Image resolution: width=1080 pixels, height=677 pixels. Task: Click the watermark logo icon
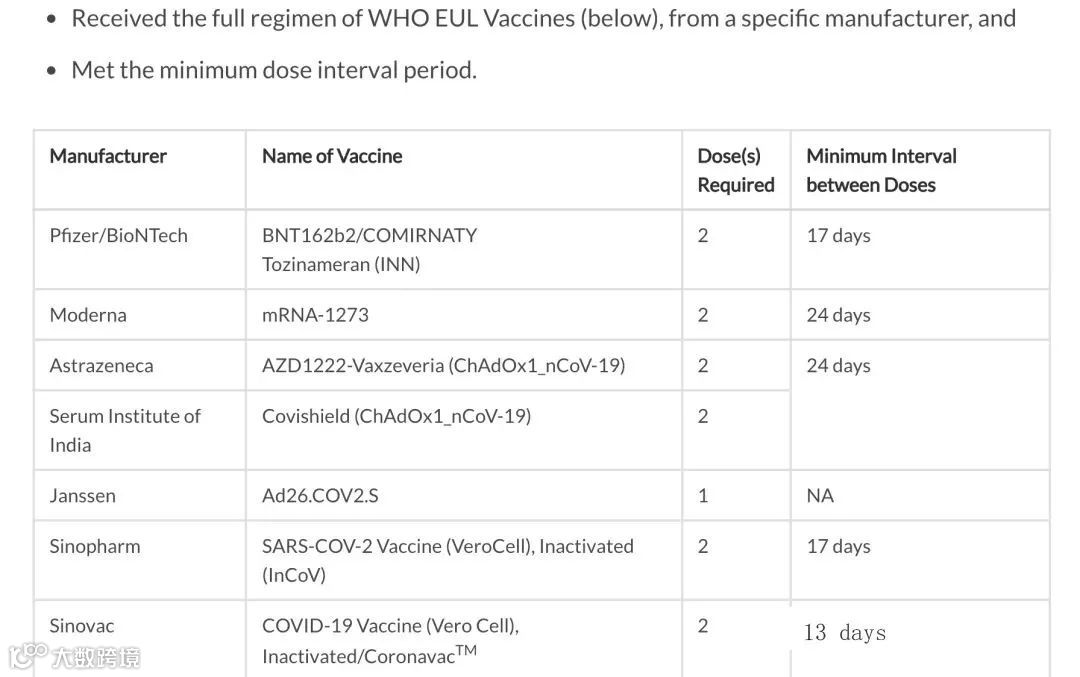[x=28, y=655]
